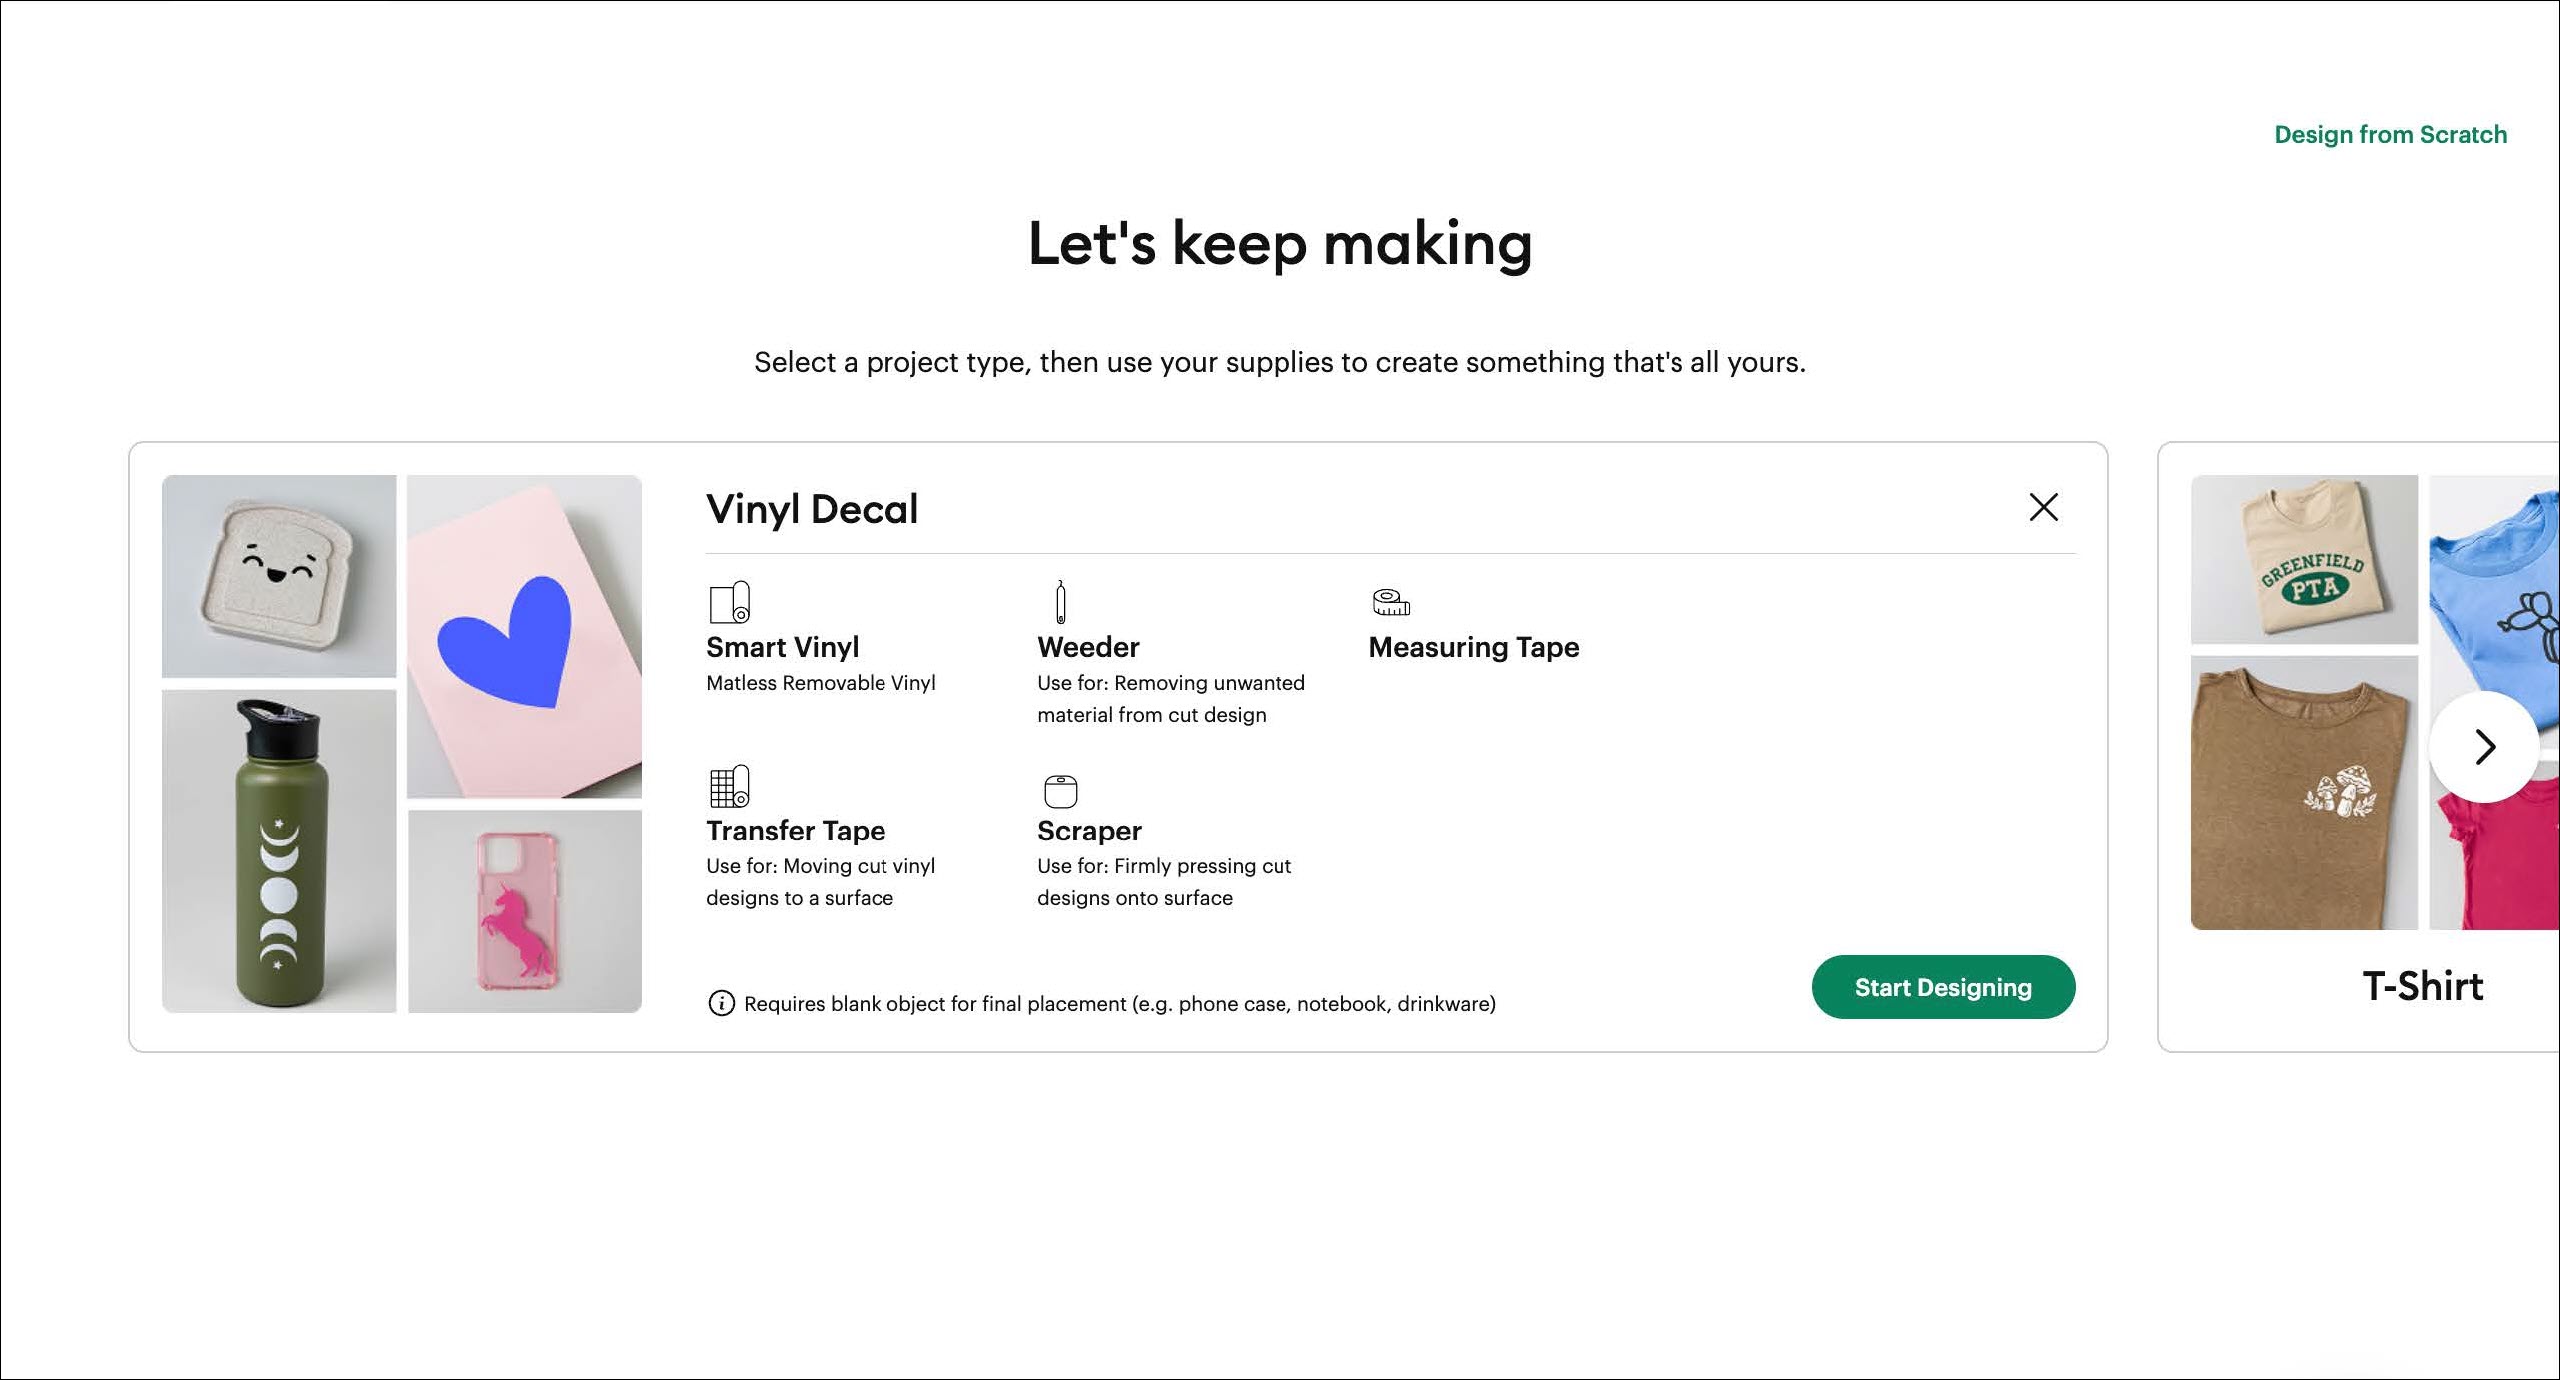Select the toast face decal thumbnail
The height and width of the screenshot is (1380, 2560).
[279, 576]
